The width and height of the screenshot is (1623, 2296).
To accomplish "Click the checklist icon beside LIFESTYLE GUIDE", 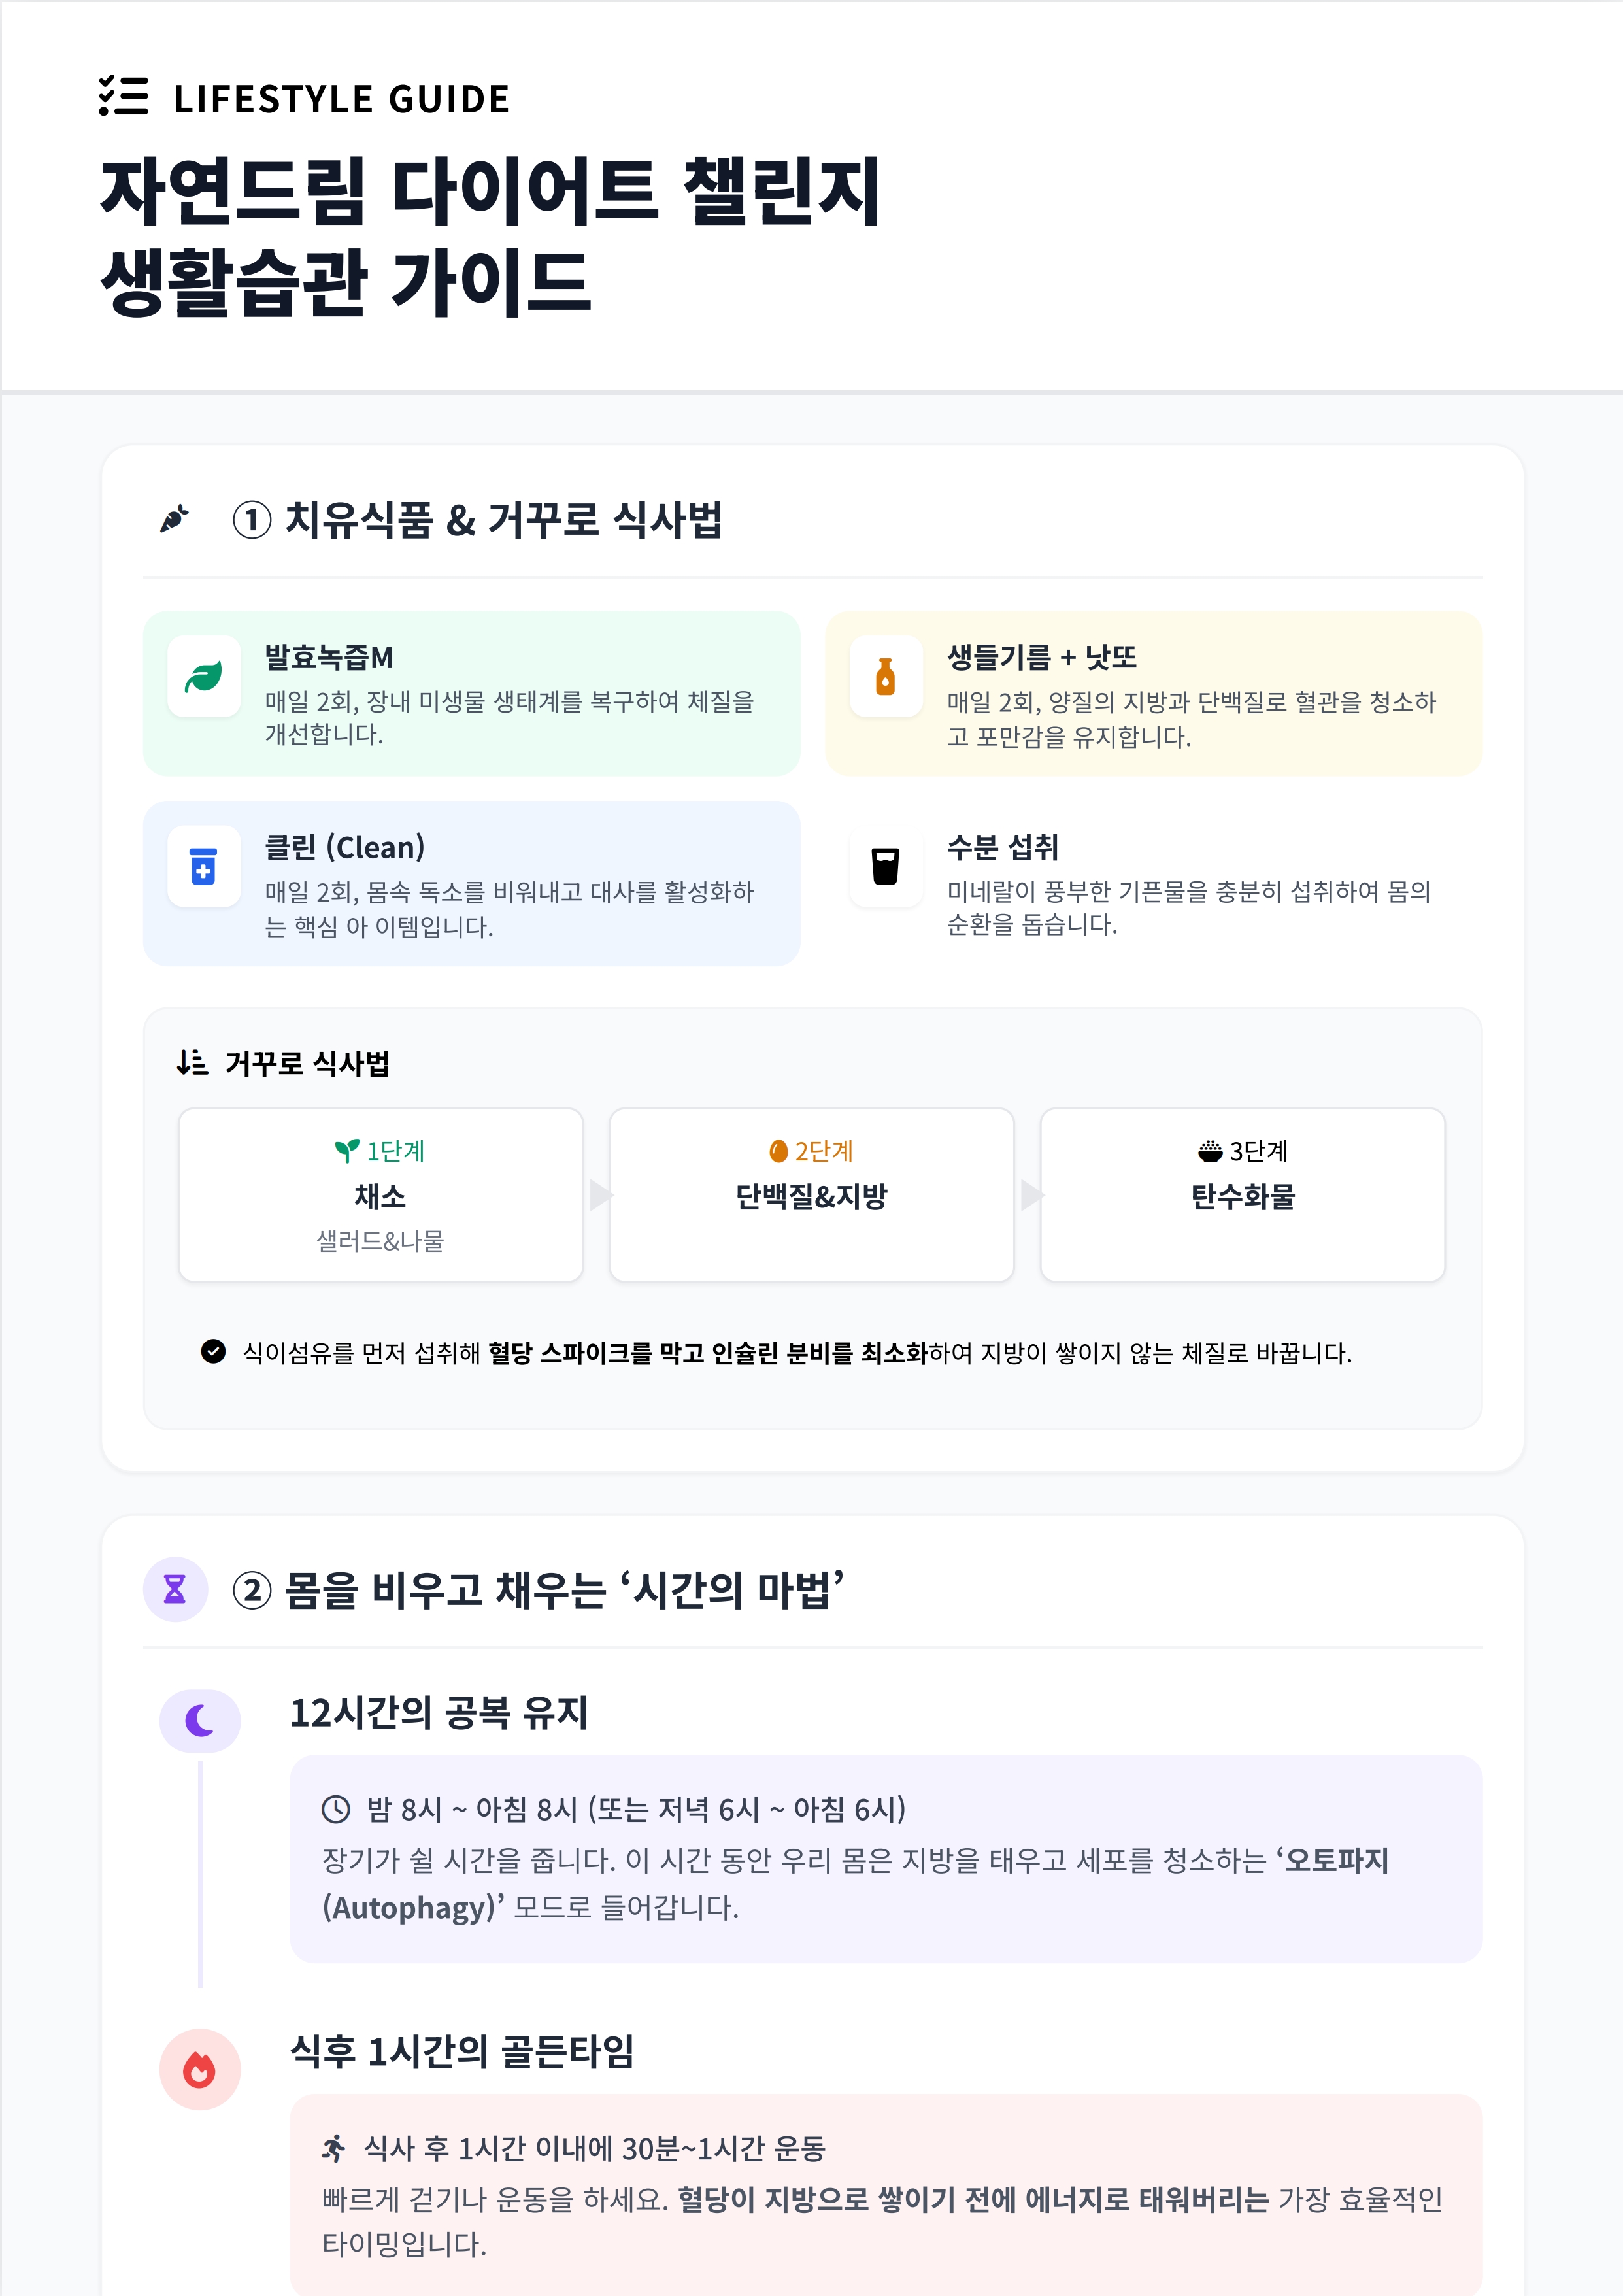I will point(124,96).
